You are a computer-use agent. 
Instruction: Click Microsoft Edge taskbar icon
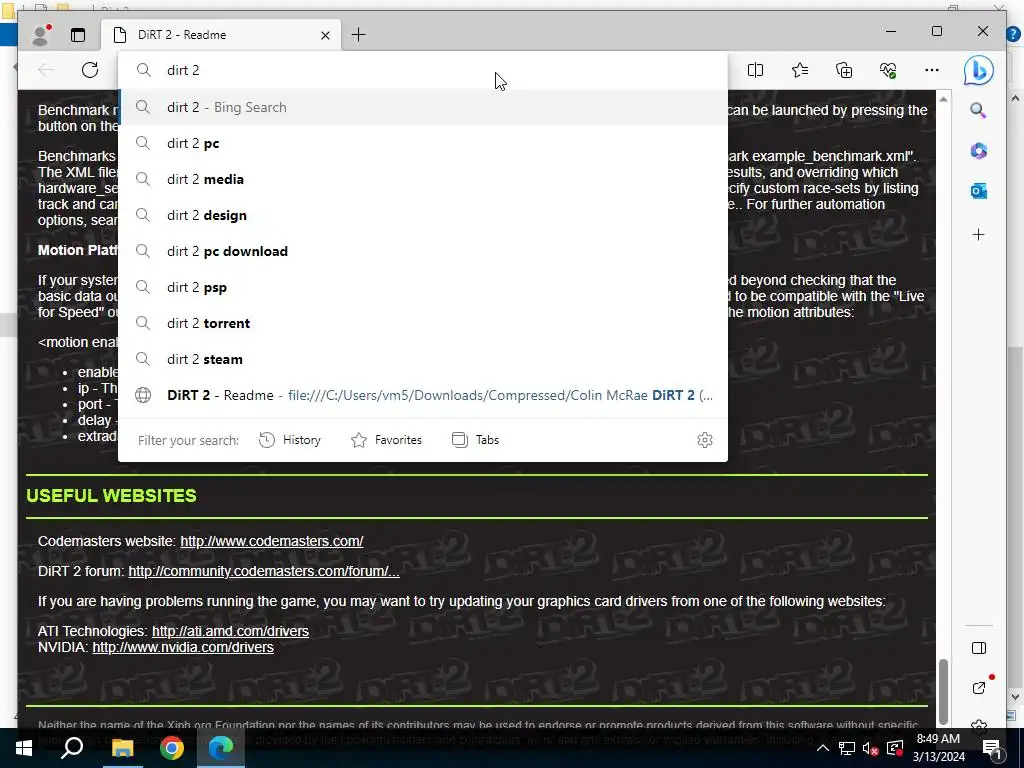pyautogui.click(x=221, y=748)
